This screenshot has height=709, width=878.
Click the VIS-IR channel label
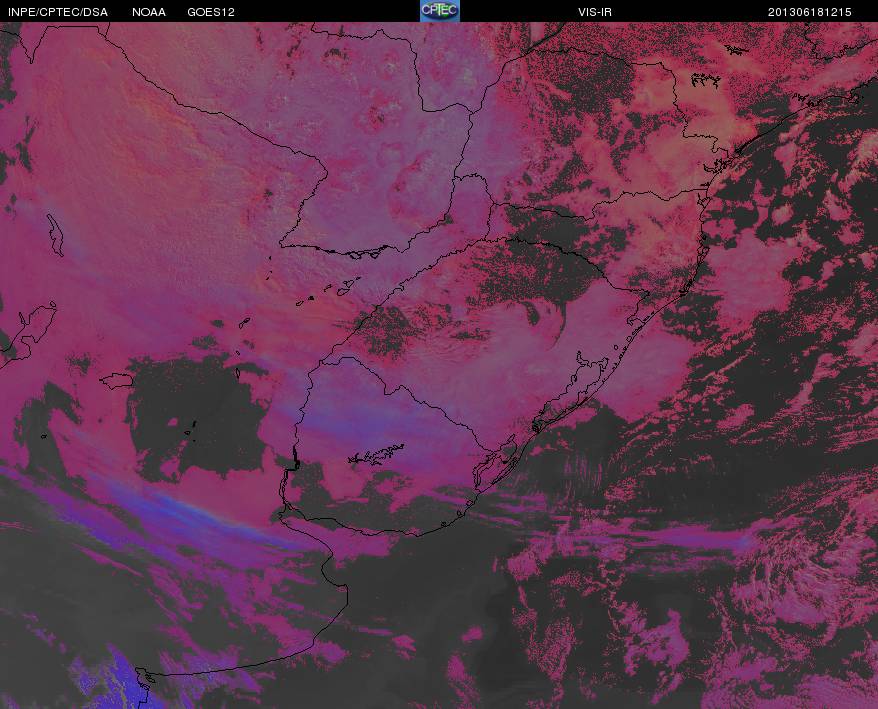(595, 12)
